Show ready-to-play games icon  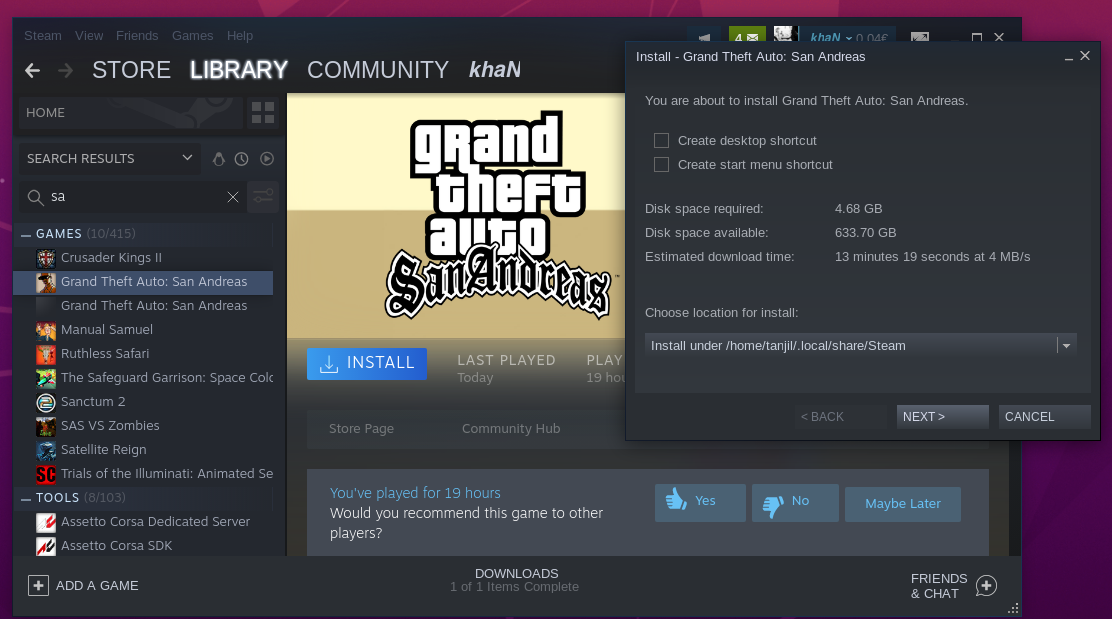[267, 159]
